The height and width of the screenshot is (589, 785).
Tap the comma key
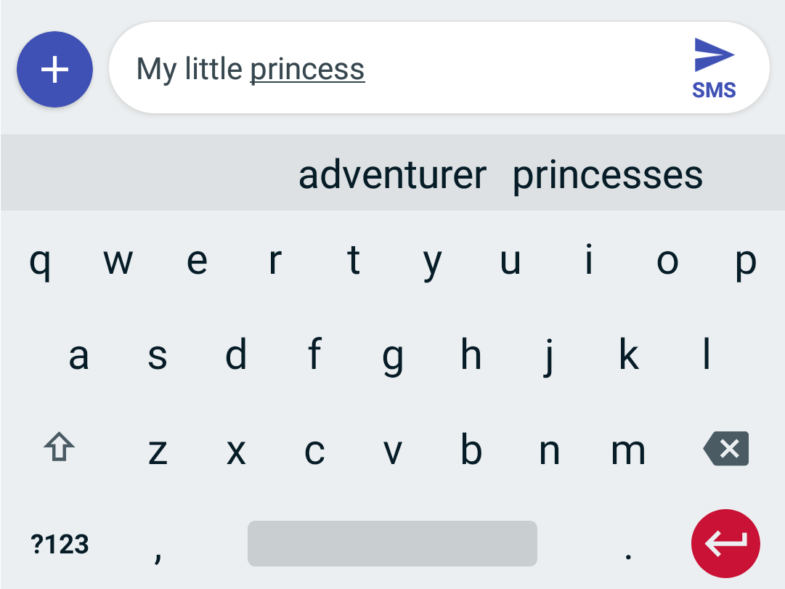pos(158,544)
